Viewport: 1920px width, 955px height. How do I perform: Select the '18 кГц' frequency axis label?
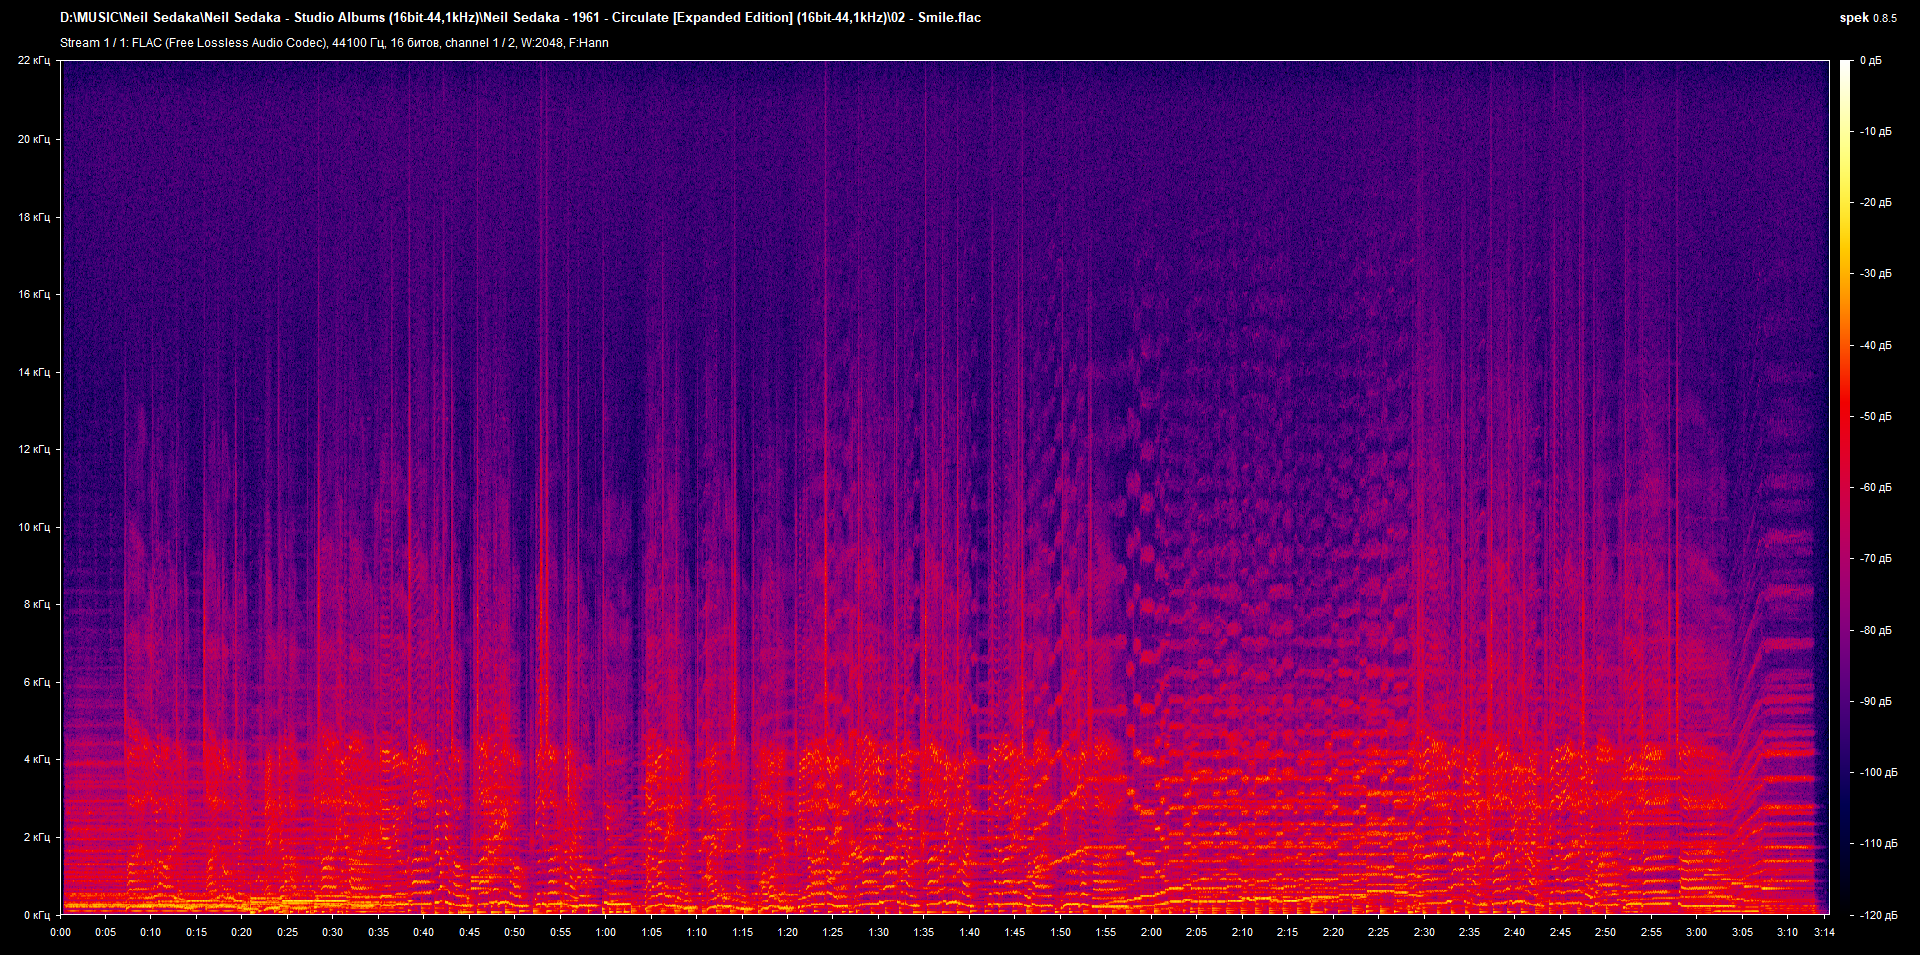[x=34, y=217]
